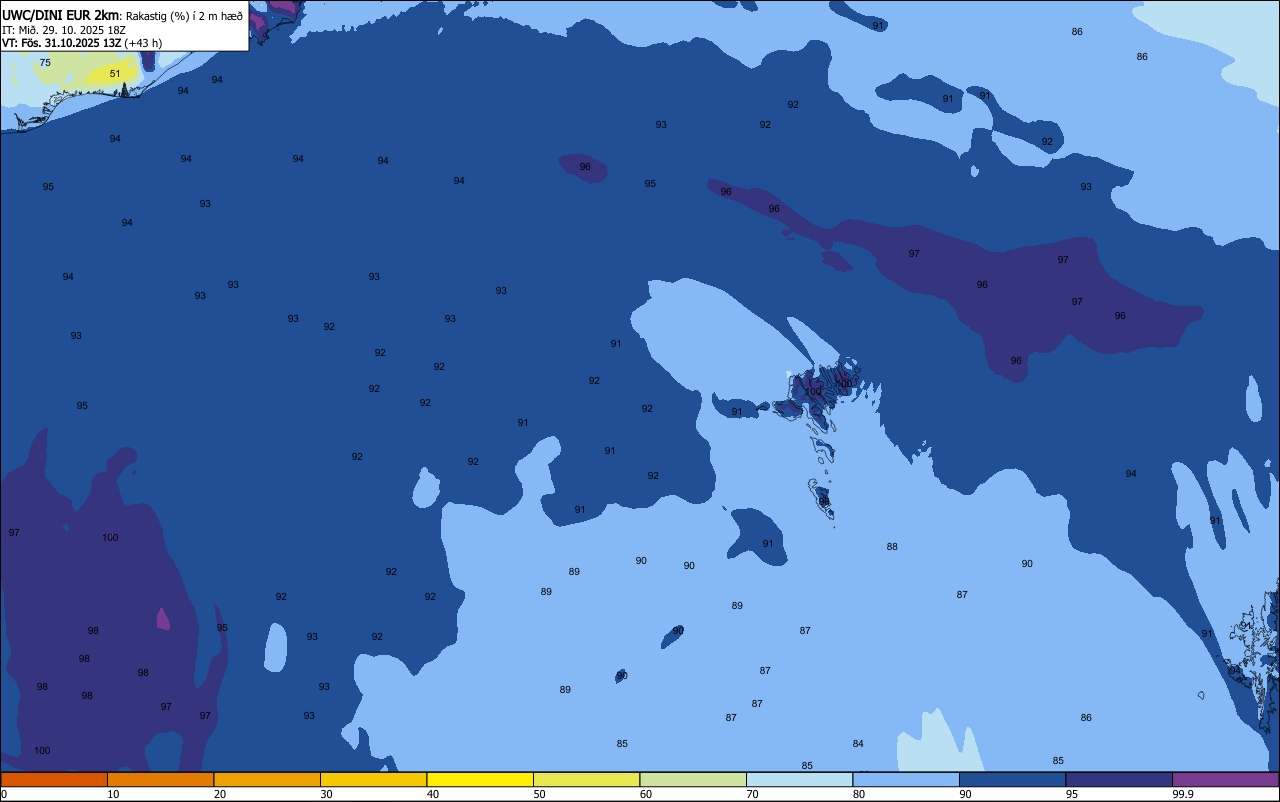Select the 20–30 amber legend segment

pyautogui.click(x=267, y=779)
